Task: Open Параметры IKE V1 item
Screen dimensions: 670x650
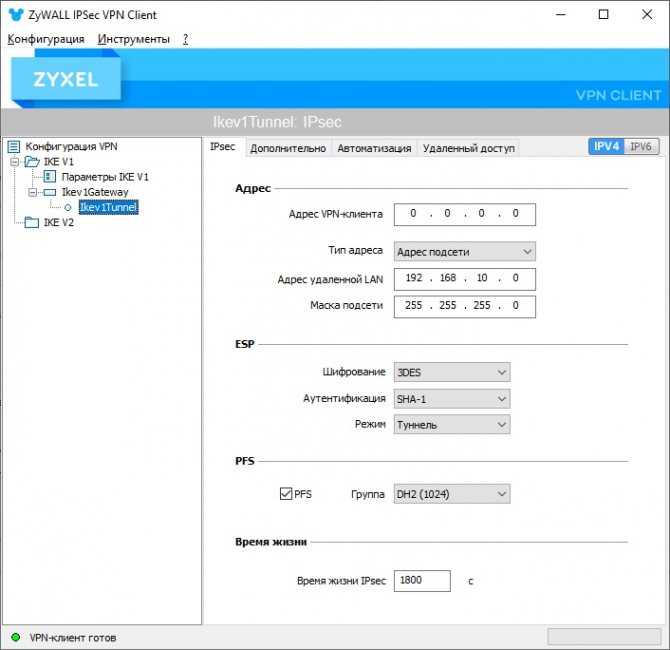Action: coord(105,177)
